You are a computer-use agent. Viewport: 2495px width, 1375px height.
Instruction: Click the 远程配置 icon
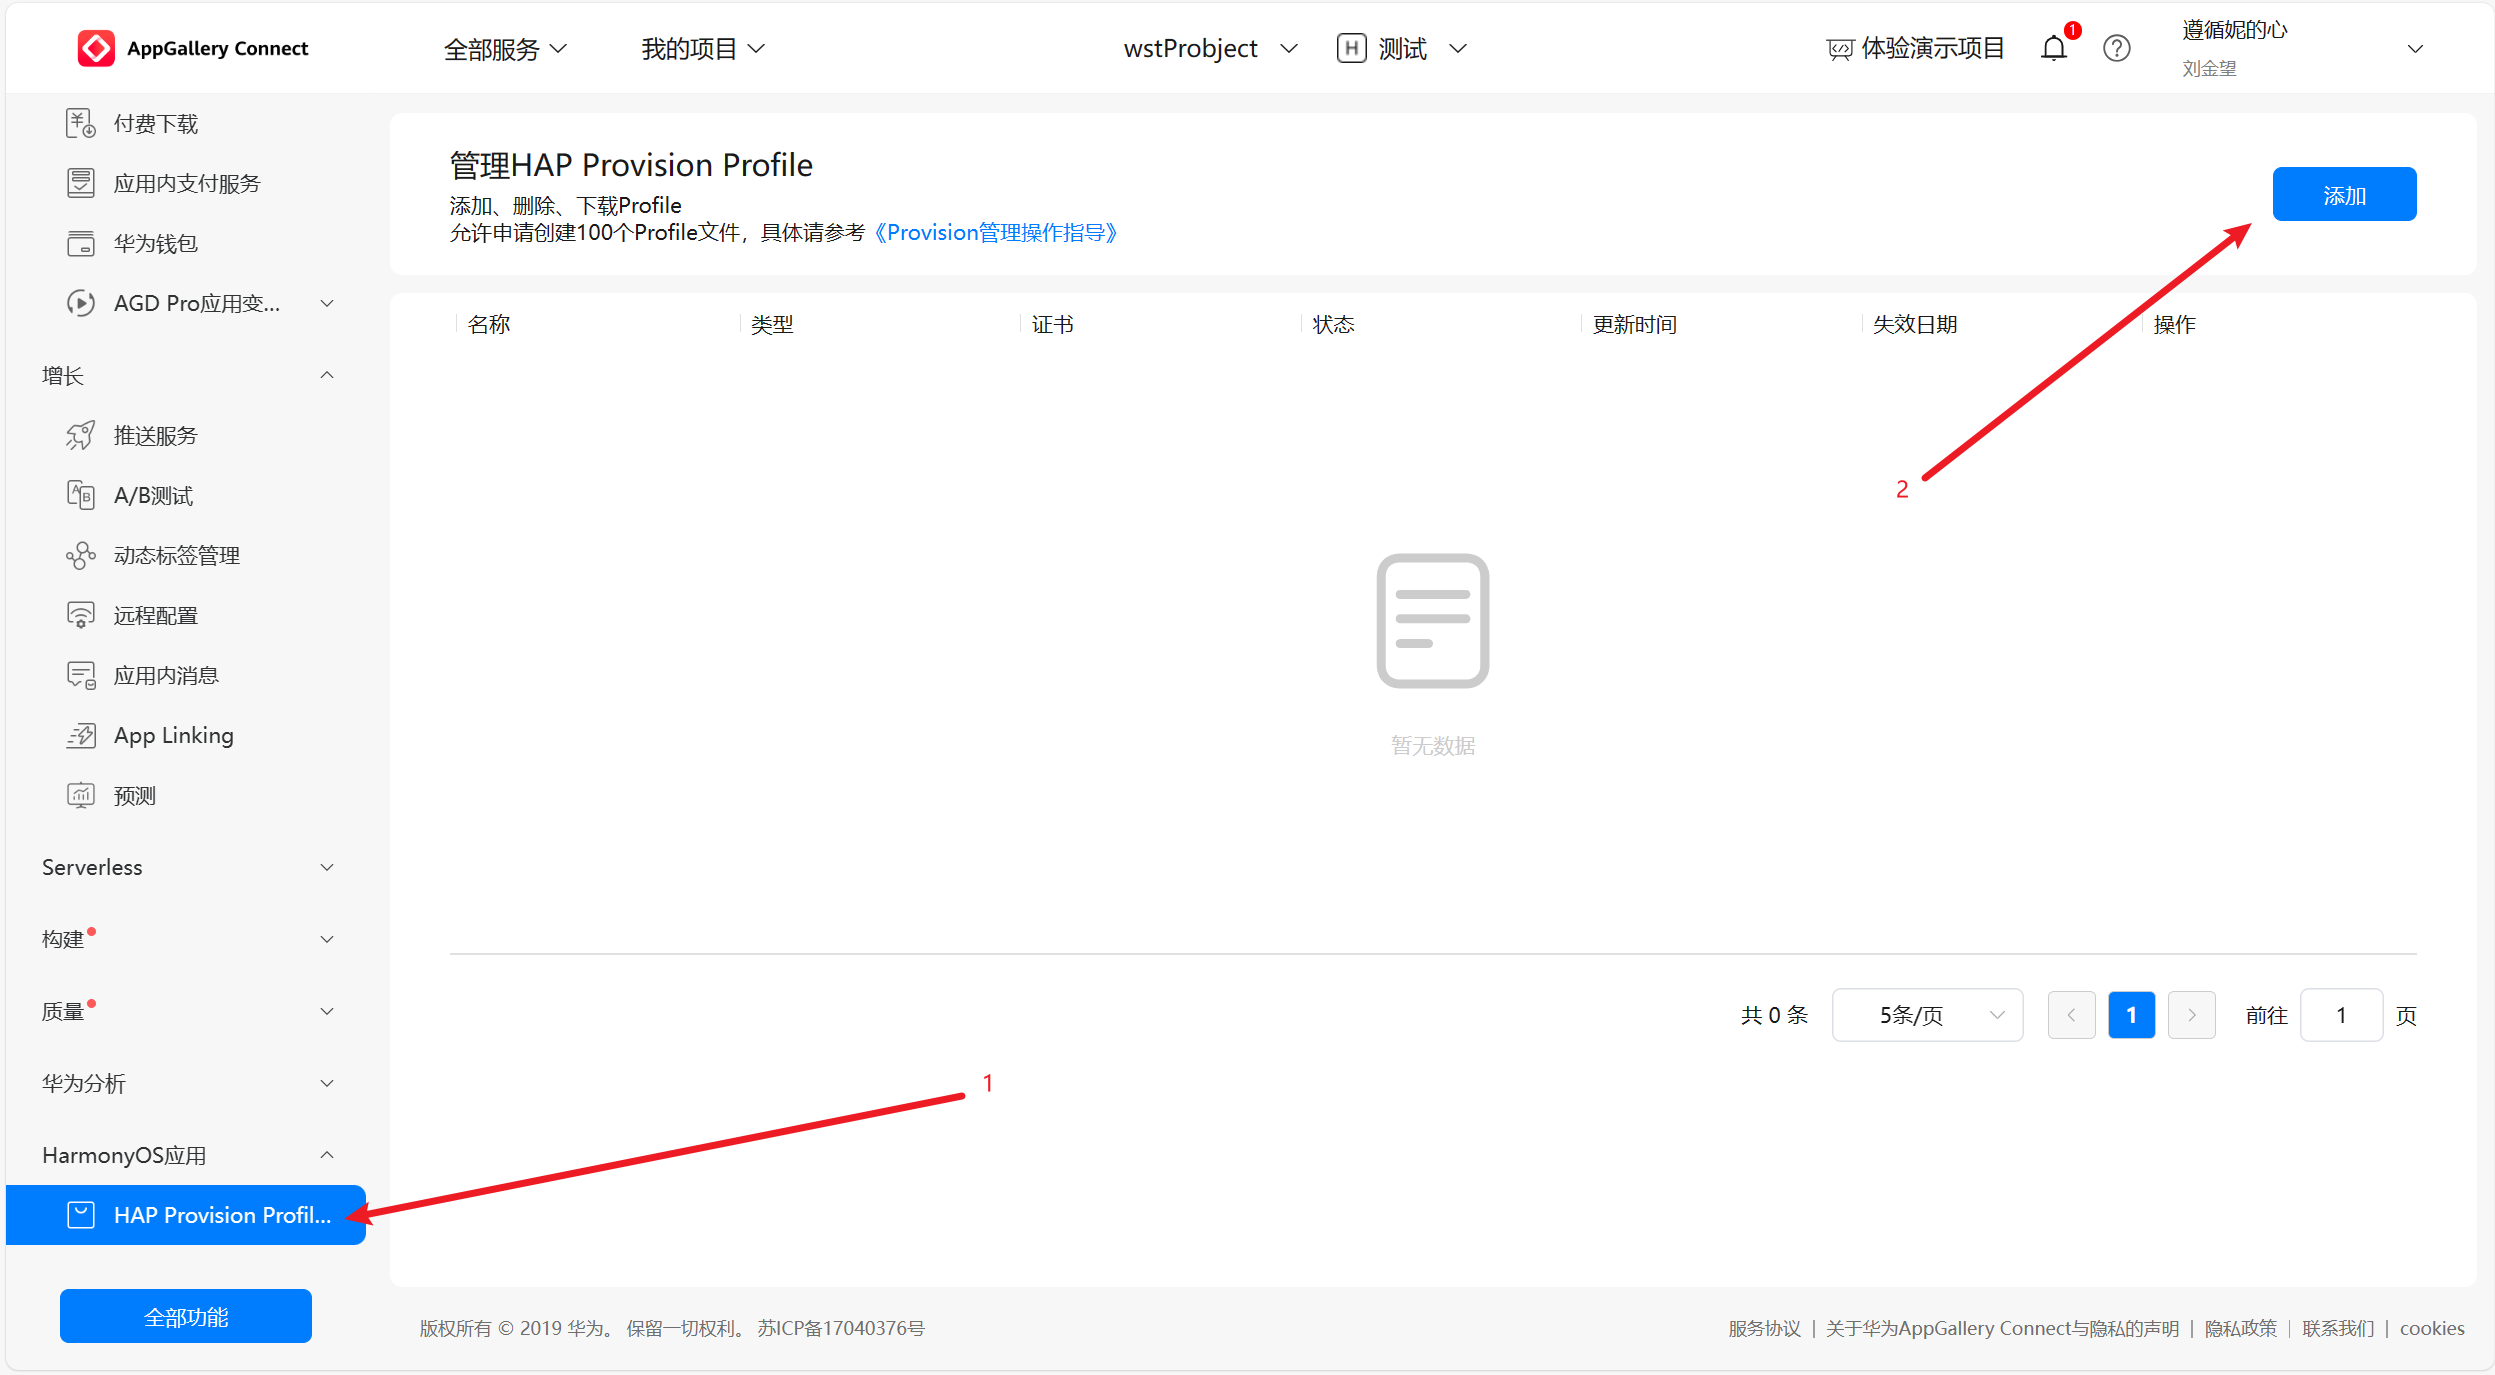(81, 615)
